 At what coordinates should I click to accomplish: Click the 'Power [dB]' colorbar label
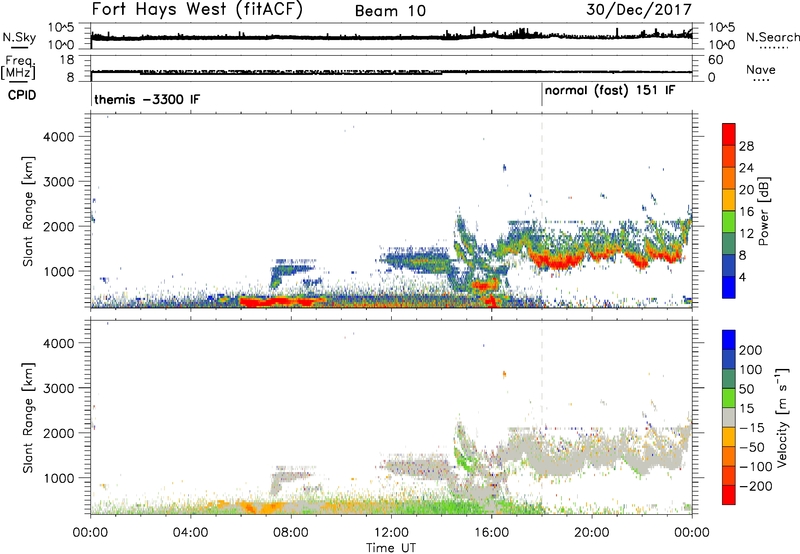click(764, 211)
